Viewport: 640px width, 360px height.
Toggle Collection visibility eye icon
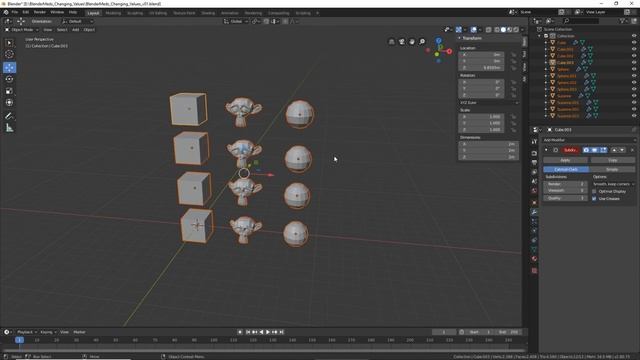[x=634, y=36]
